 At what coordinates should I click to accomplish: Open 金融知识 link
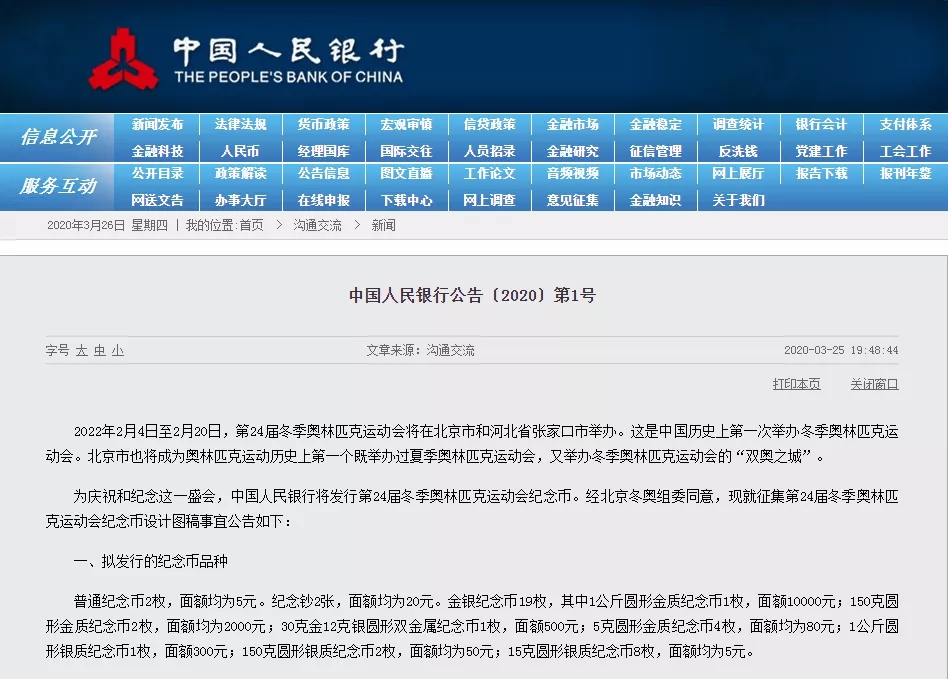click(655, 200)
